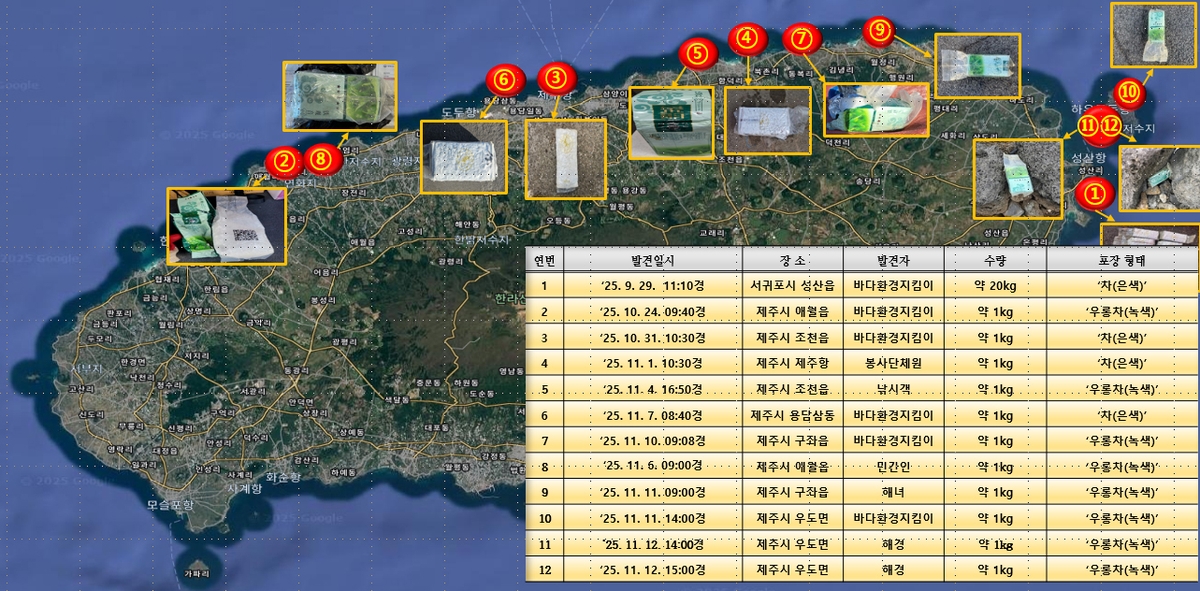This screenshot has width=1200, height=591.
Task: Click map marker number 3
Action: pos(556,77)
